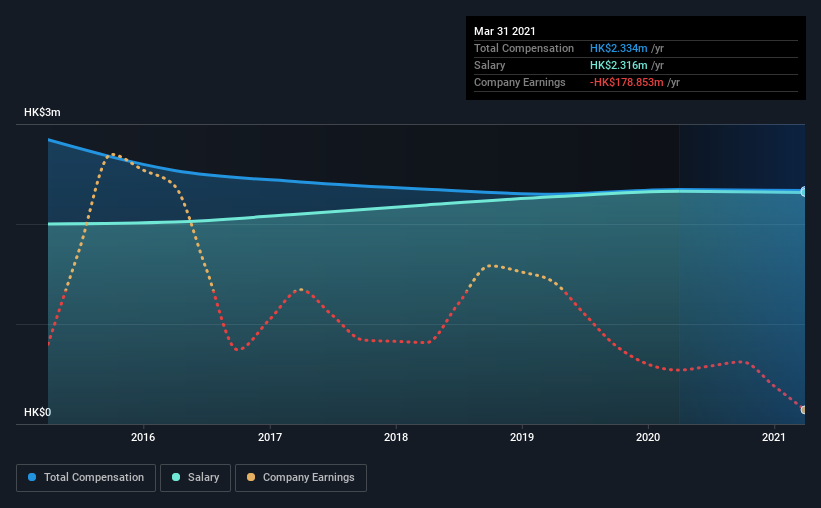821x508 pixels.
Task: Select the 2020 axis label
Action: (x=648, y=437)
